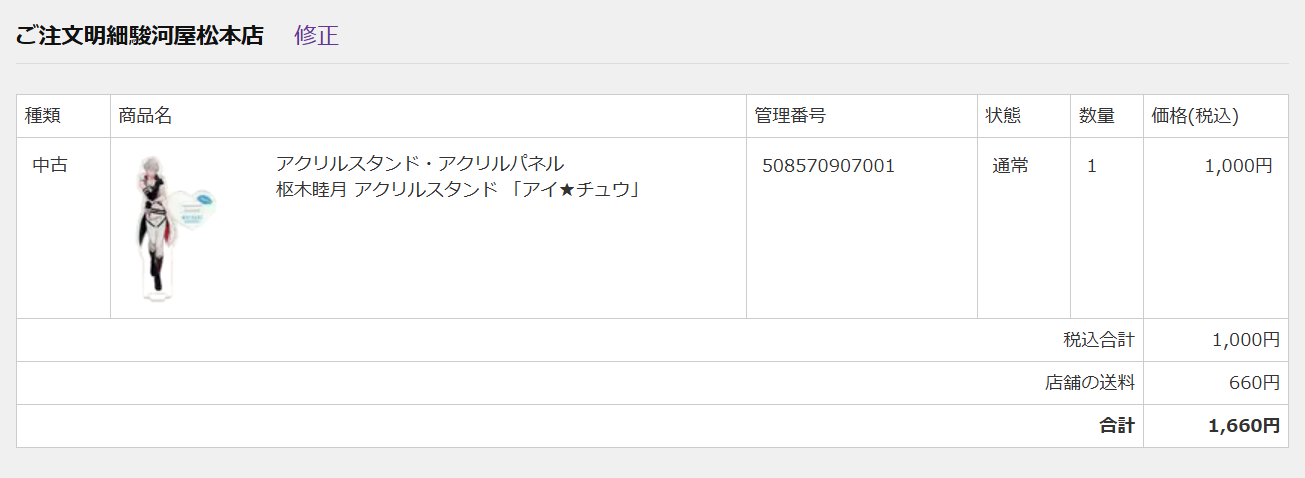Viewport: 1305px width, 478px height.
Task: Click the category text アクリルスタンド・アクリルパネル
Action: coord(420,163)
